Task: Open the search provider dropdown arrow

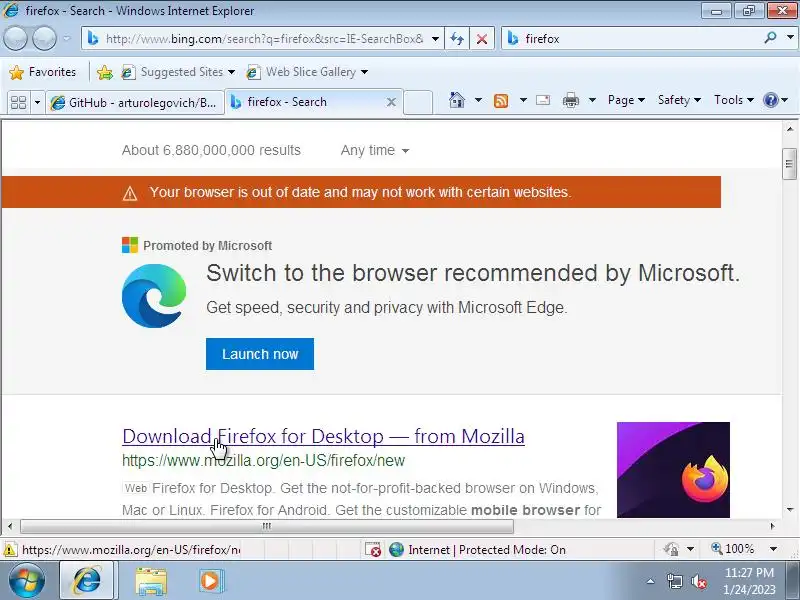Action: pos(790,38)
